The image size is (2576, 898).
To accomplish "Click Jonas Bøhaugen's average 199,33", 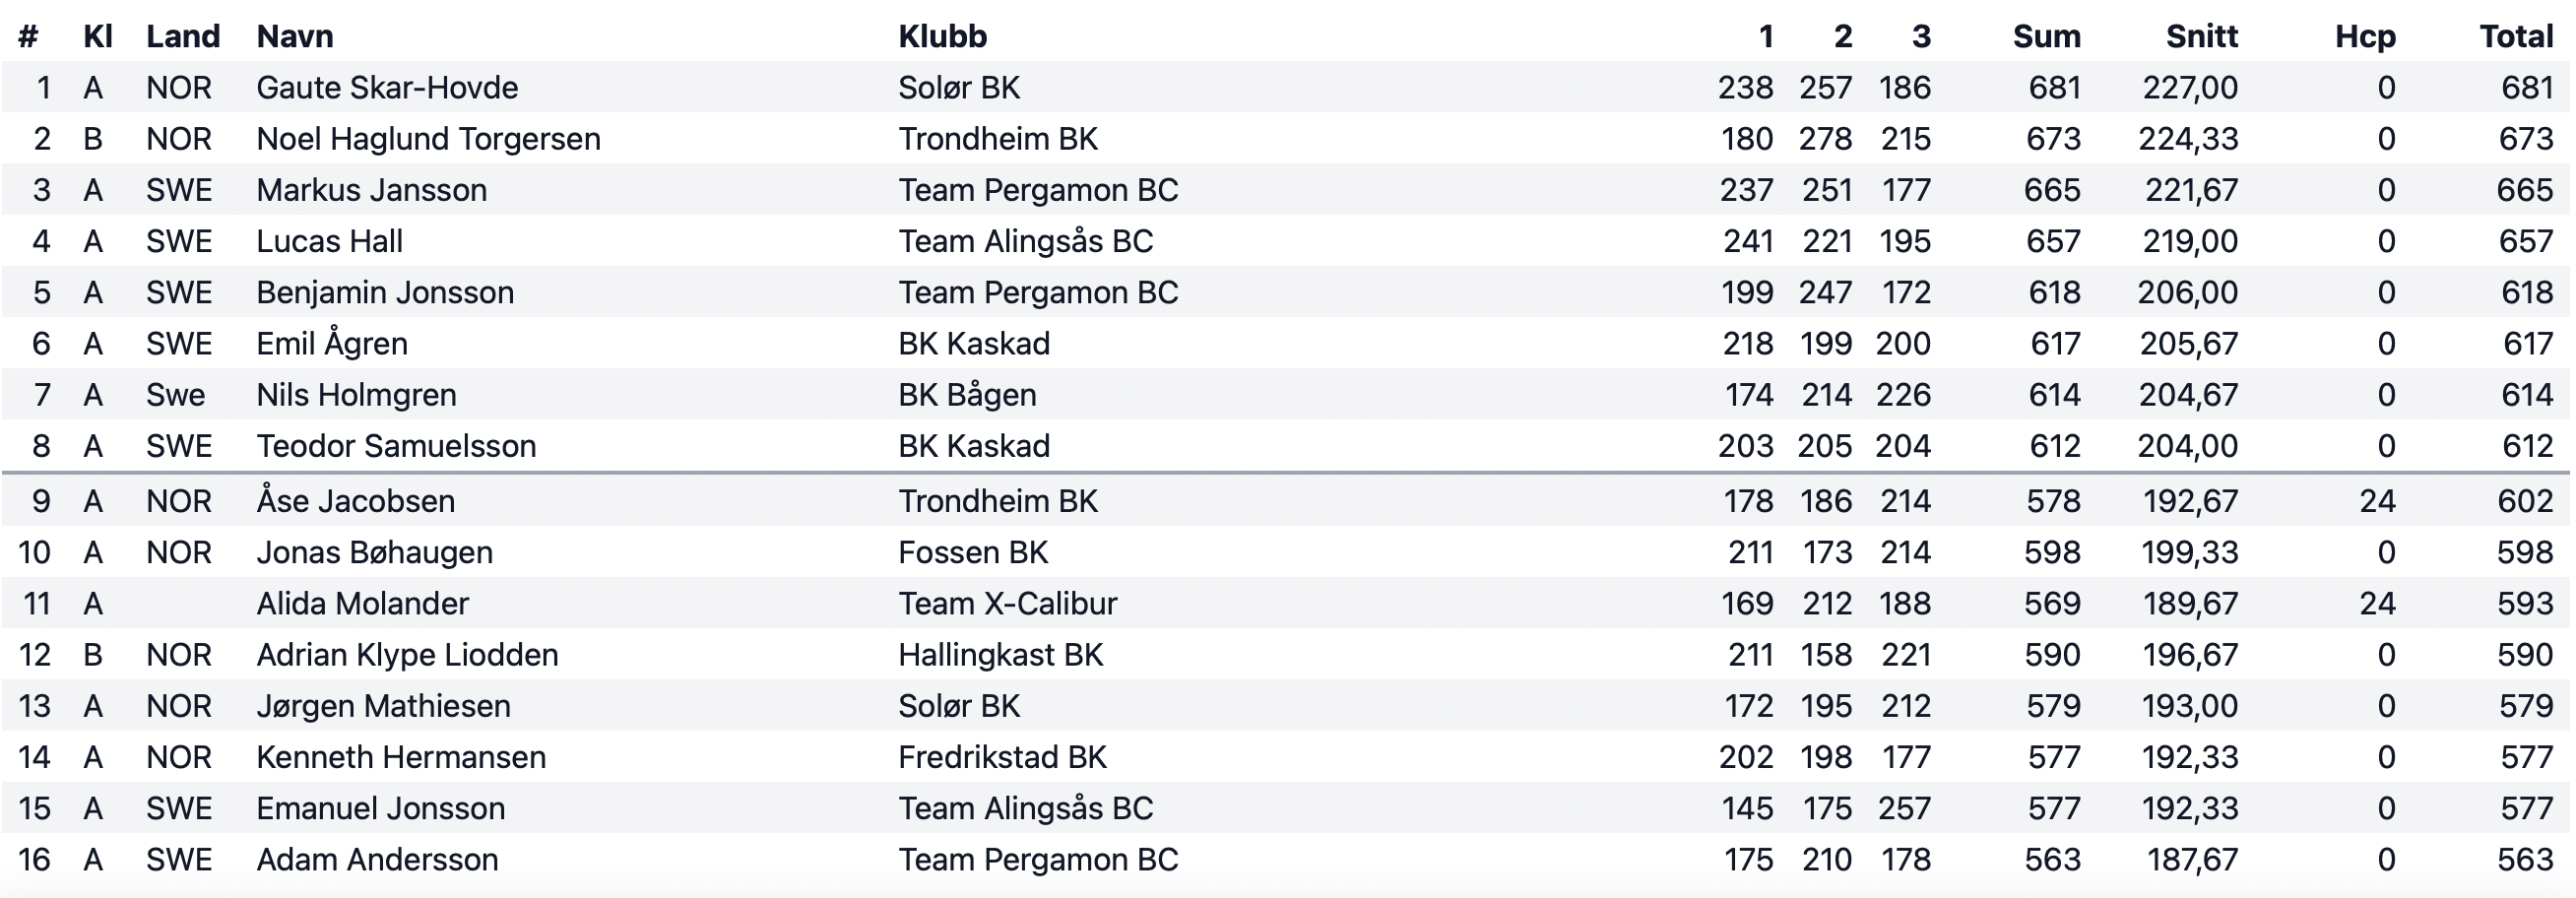I will click(x=2188, y=552).
